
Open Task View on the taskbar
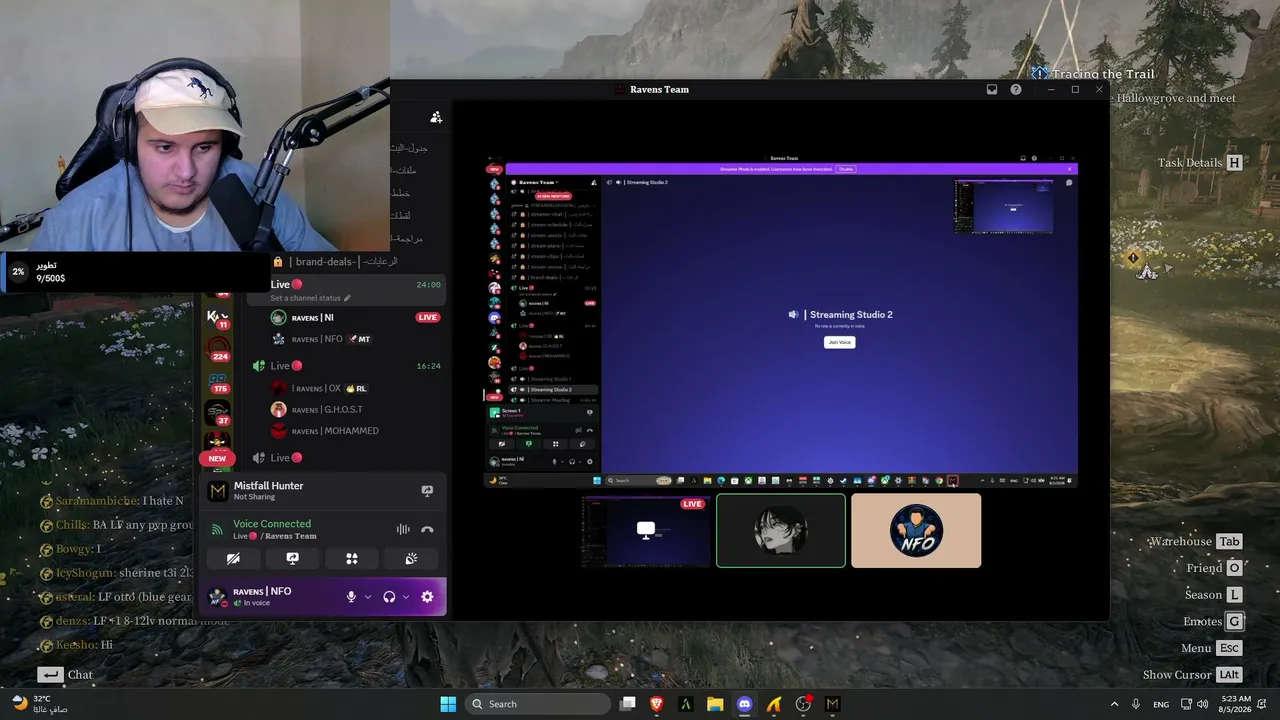coord(628,704)
